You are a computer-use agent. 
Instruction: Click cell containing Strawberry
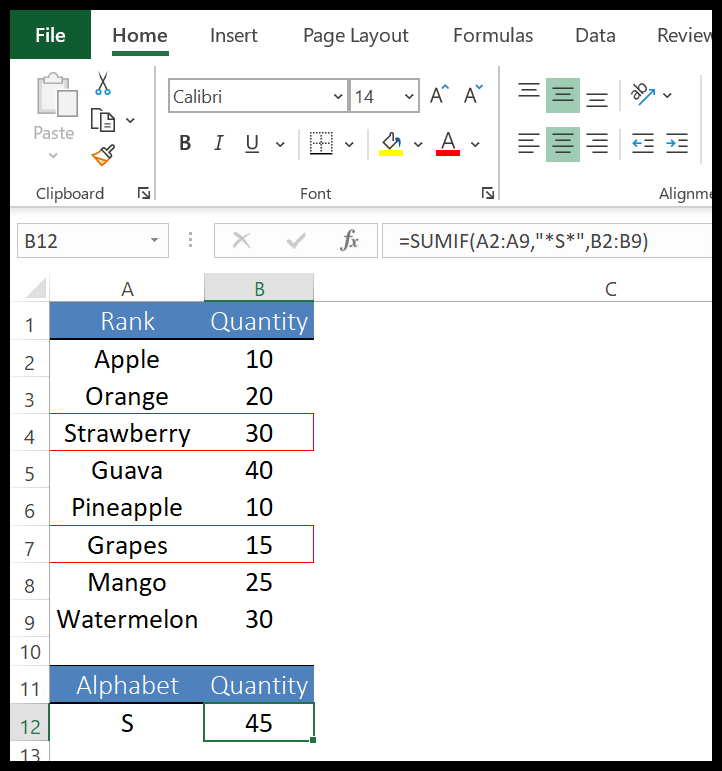click(127, 433)
